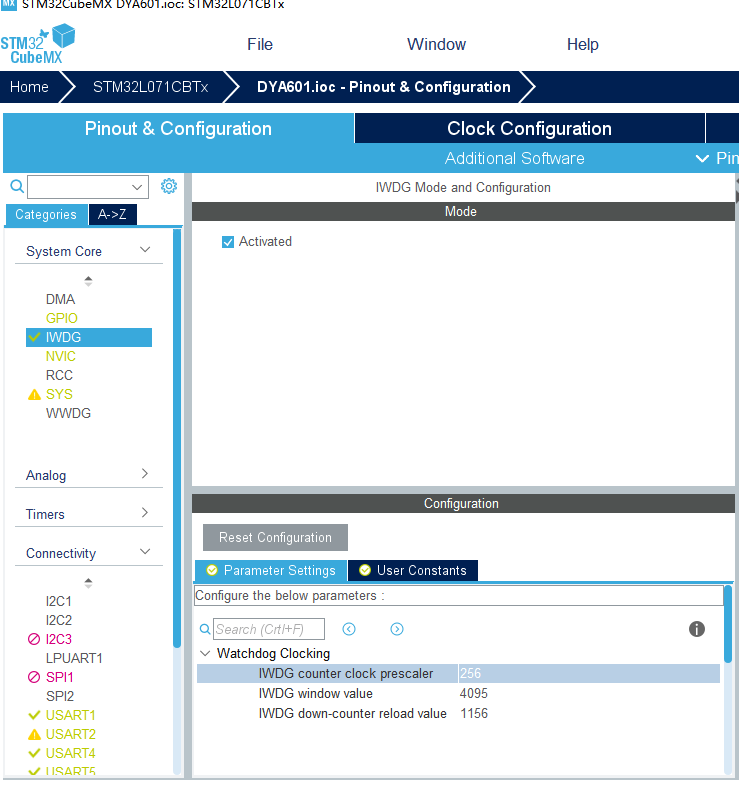The height and width of the screenshot is (786, 739).
Task: Select Pinout & Configuration tab
Action: (x=178, y=128)
